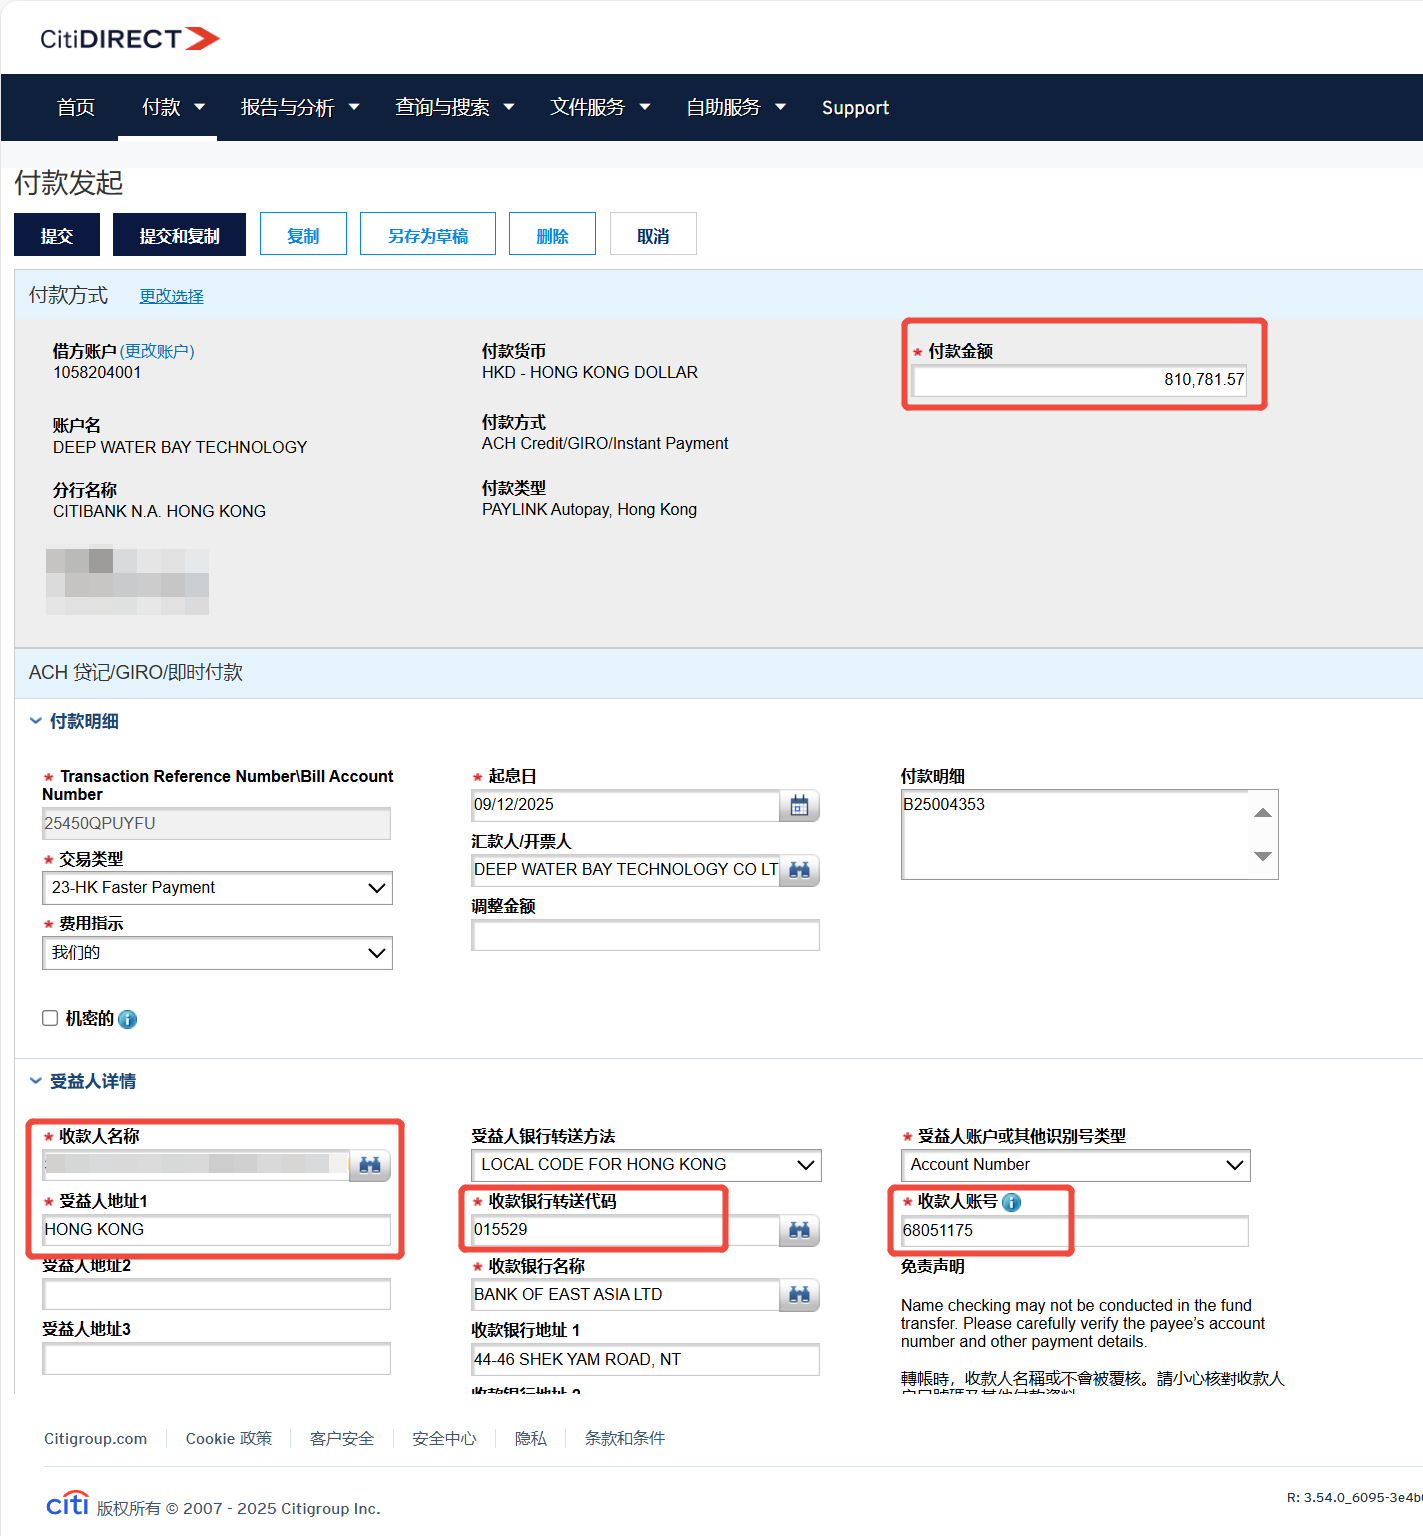The height and width of the screenshot is (1536, 1423).
Task: Click account number text 1058204001
Action: 97,372
